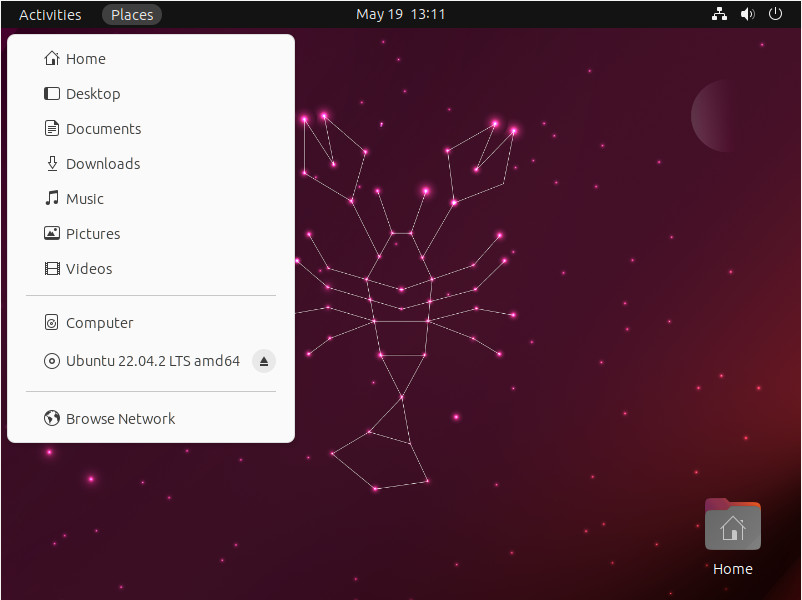Screen dimensions: 802x600
Task: Eject the Ubuntu 22.04.2 LTS media
Action: click(263, 361)
